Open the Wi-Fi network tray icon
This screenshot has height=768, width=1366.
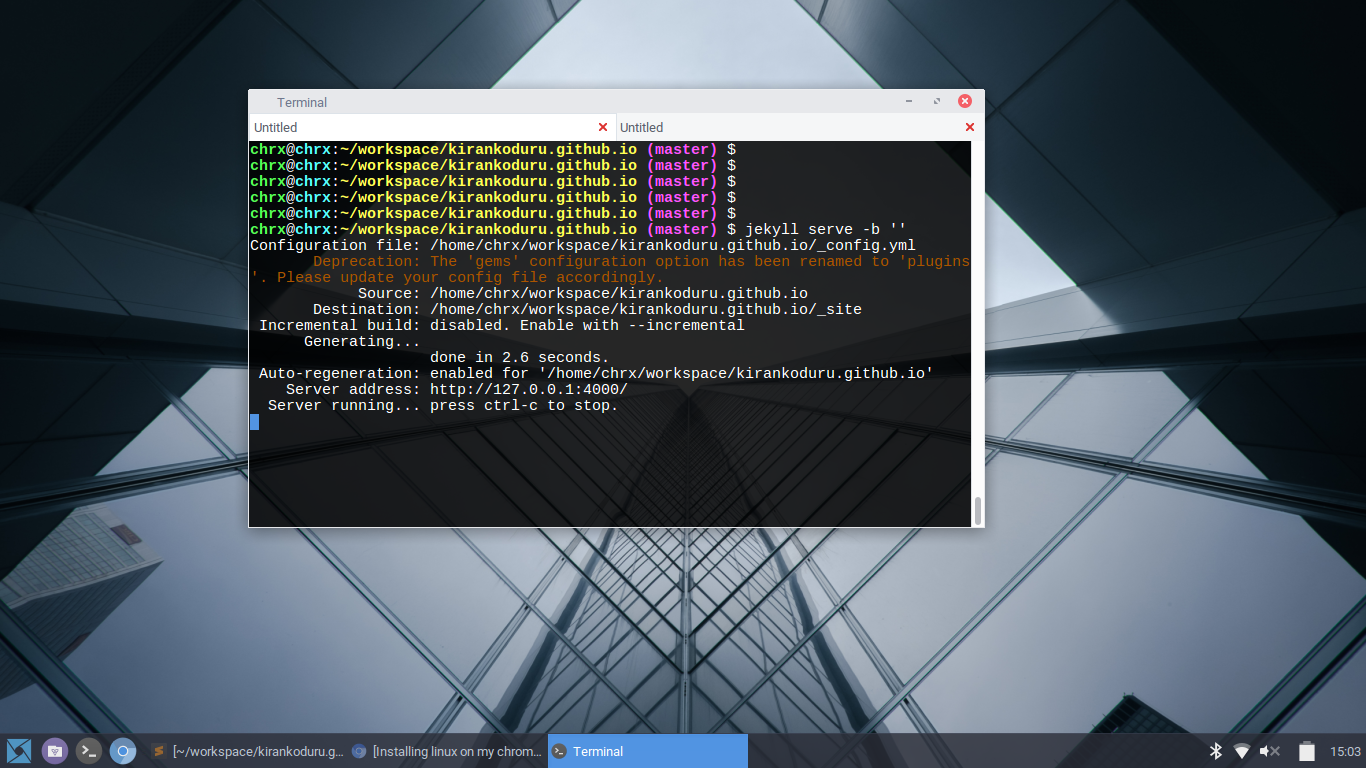pos(1242,751)
